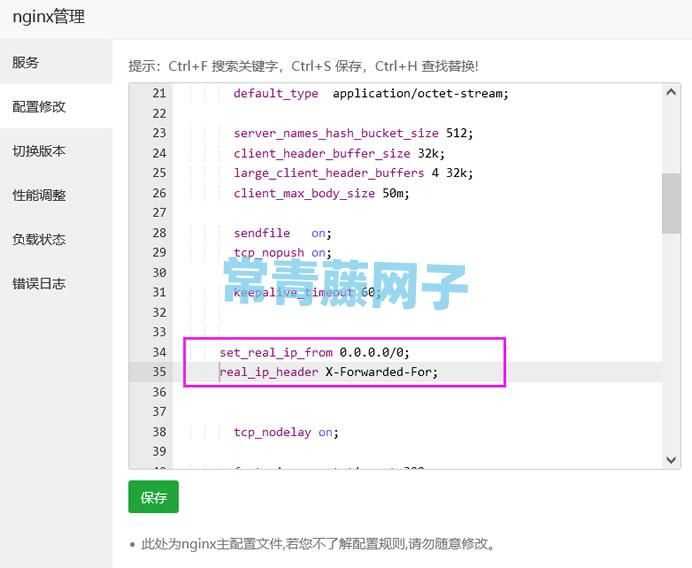Image resolution: width=692 pixels, height=568 pixels.
Task: Click line number 34 in gutter
Action: pyautogui.click(x=159, y=352)
